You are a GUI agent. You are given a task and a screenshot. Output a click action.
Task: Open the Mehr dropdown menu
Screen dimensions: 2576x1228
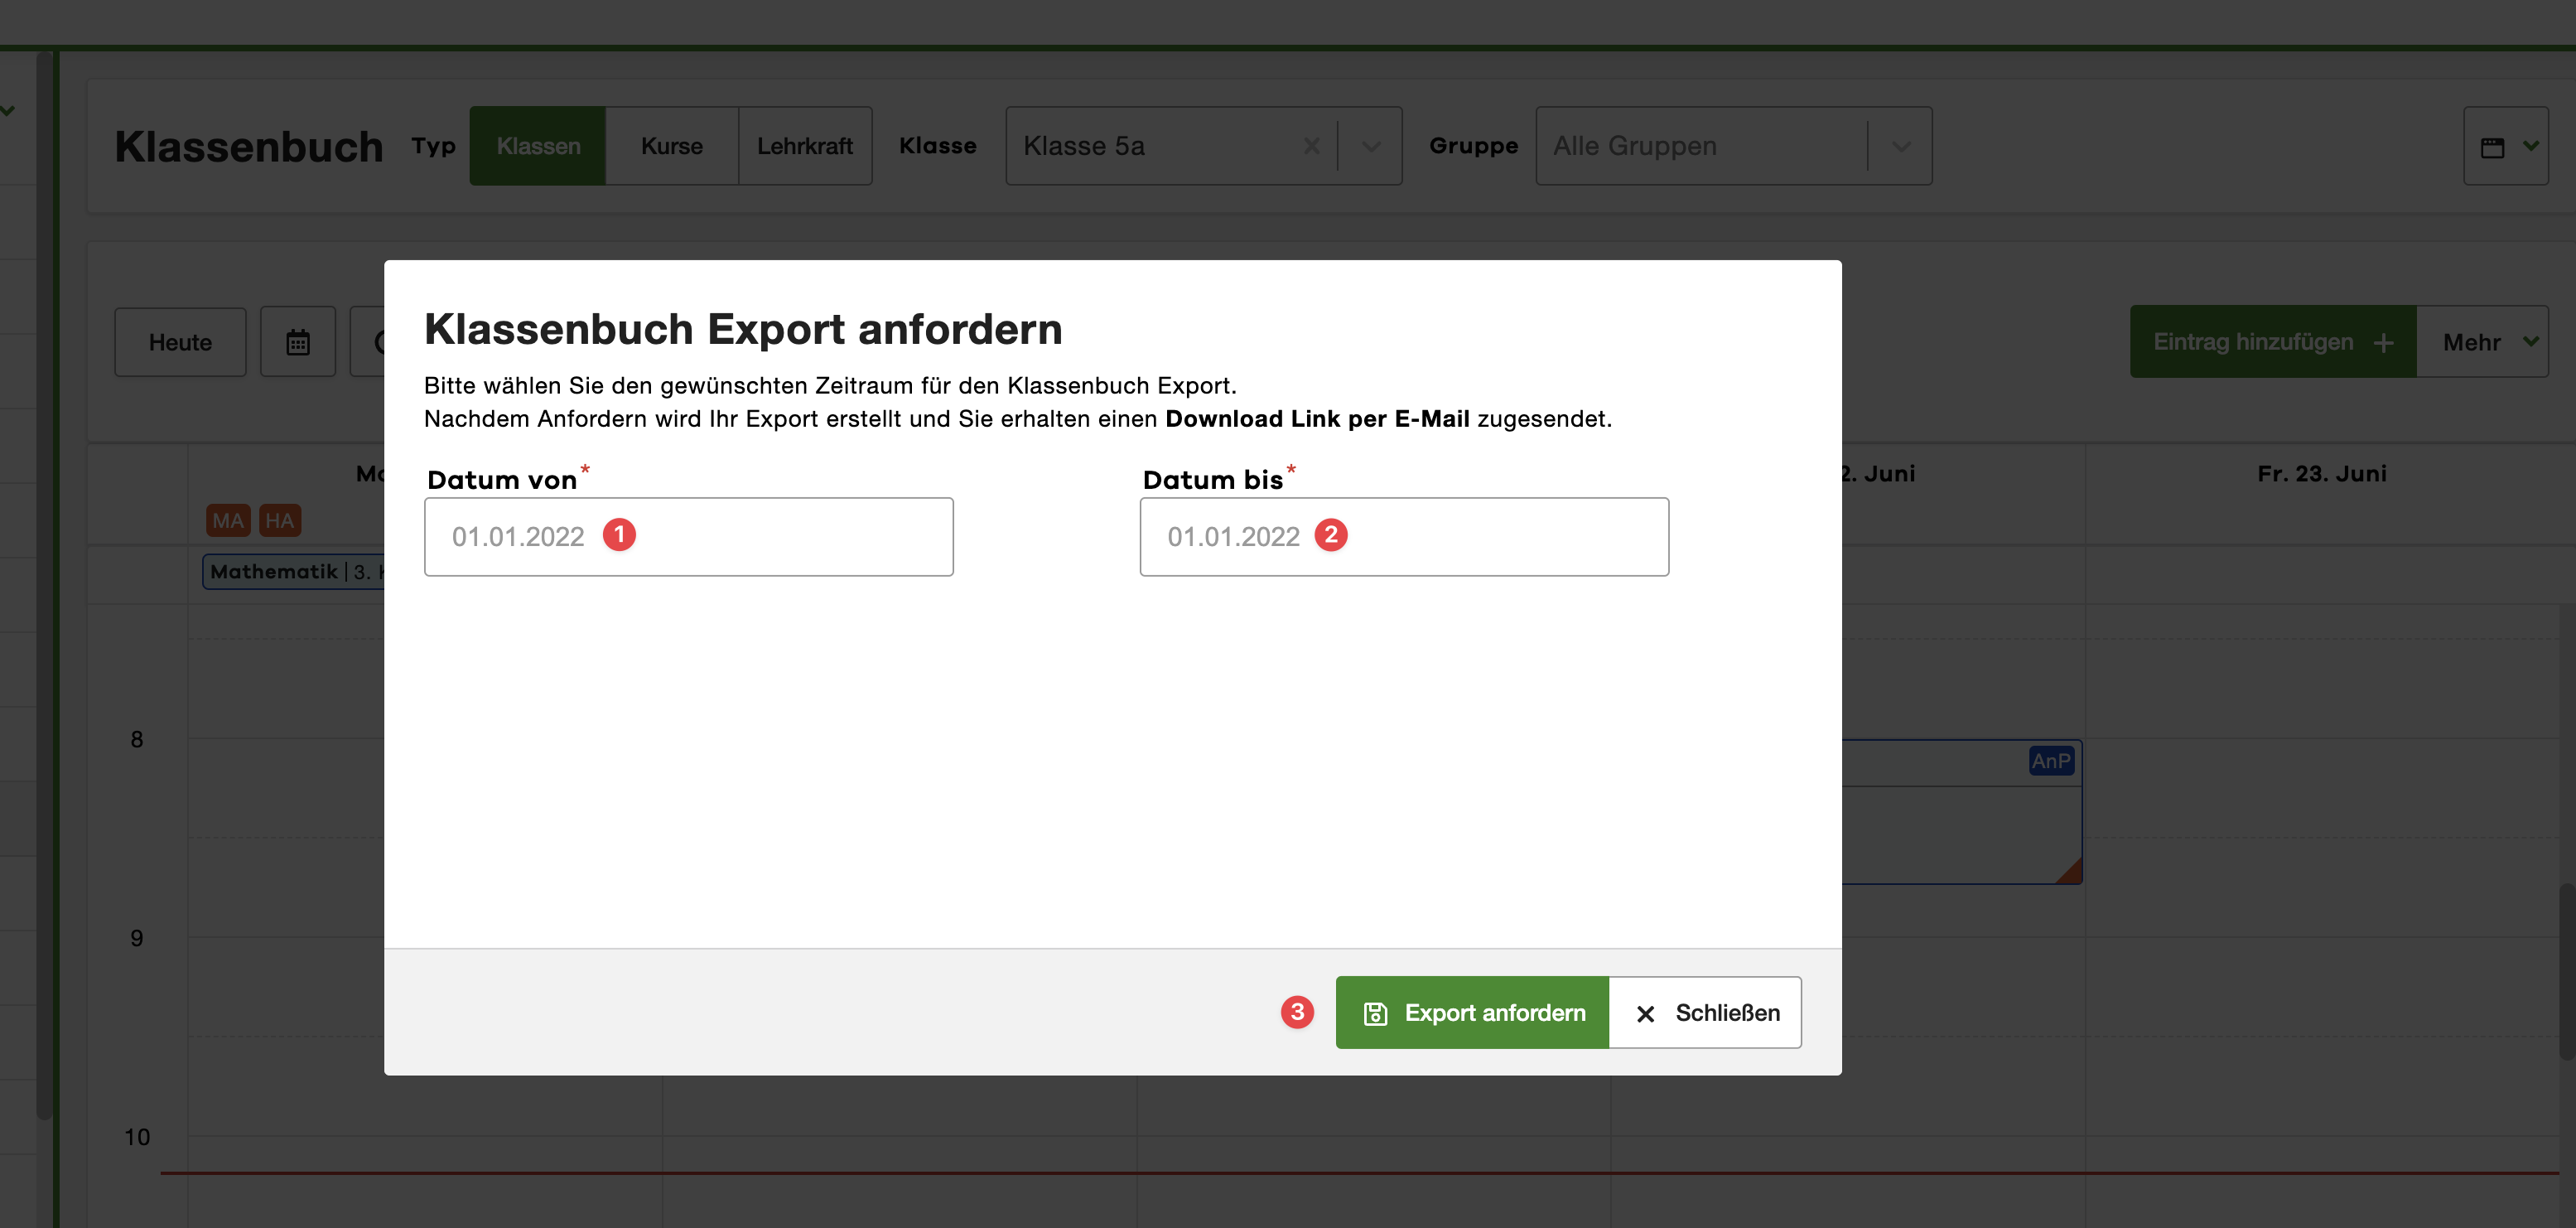(x=2484, y=341)
